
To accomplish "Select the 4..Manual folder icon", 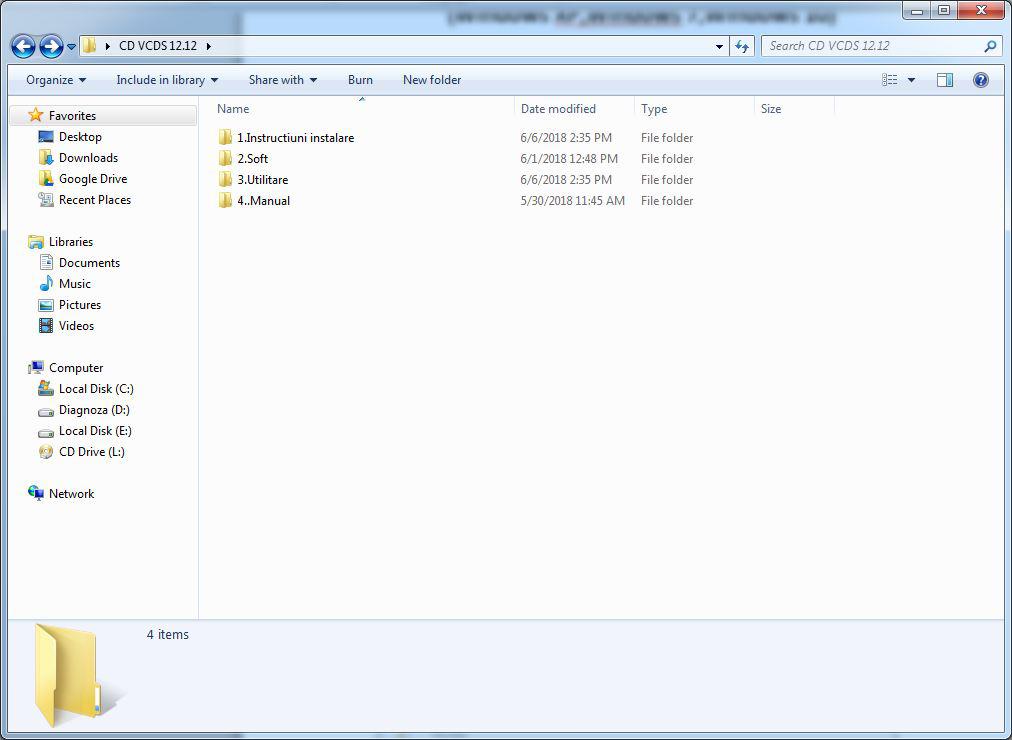I will [x=225, y=201].
